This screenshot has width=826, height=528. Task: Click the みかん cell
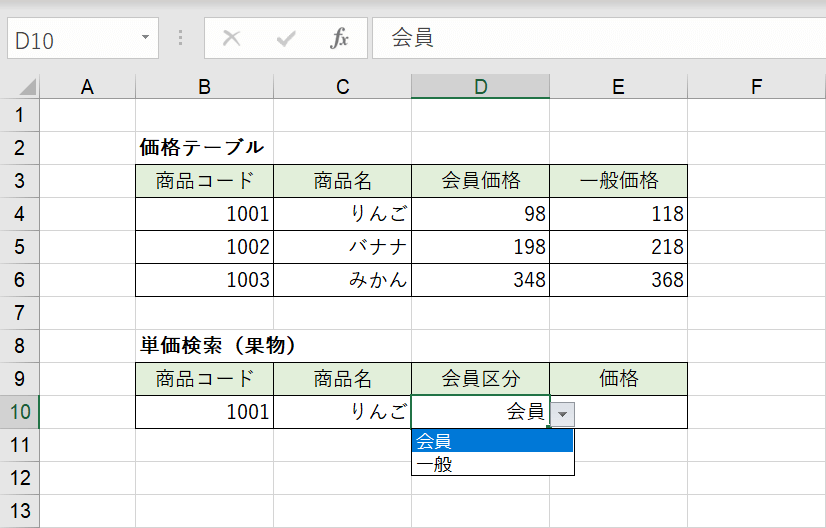(342, 280)
